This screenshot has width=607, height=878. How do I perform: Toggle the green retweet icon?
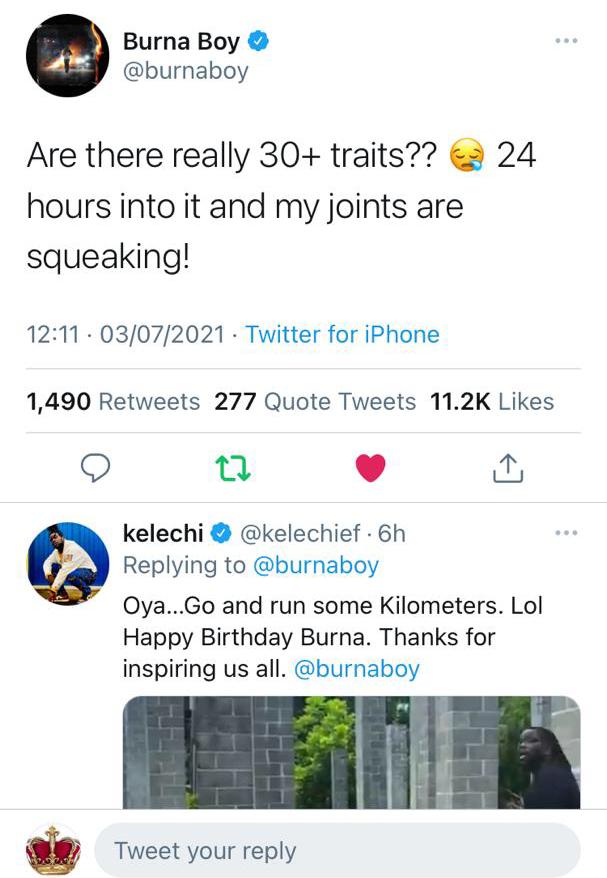click(x=233, y=469)
